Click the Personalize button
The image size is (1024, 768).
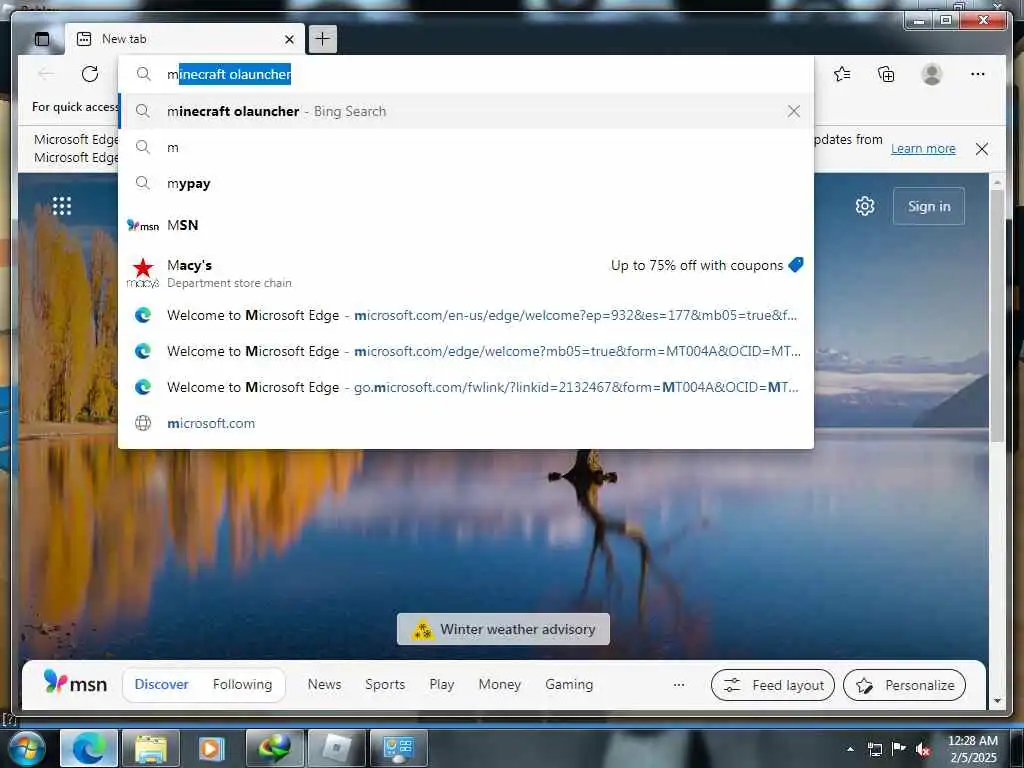[x=904, y=685]
